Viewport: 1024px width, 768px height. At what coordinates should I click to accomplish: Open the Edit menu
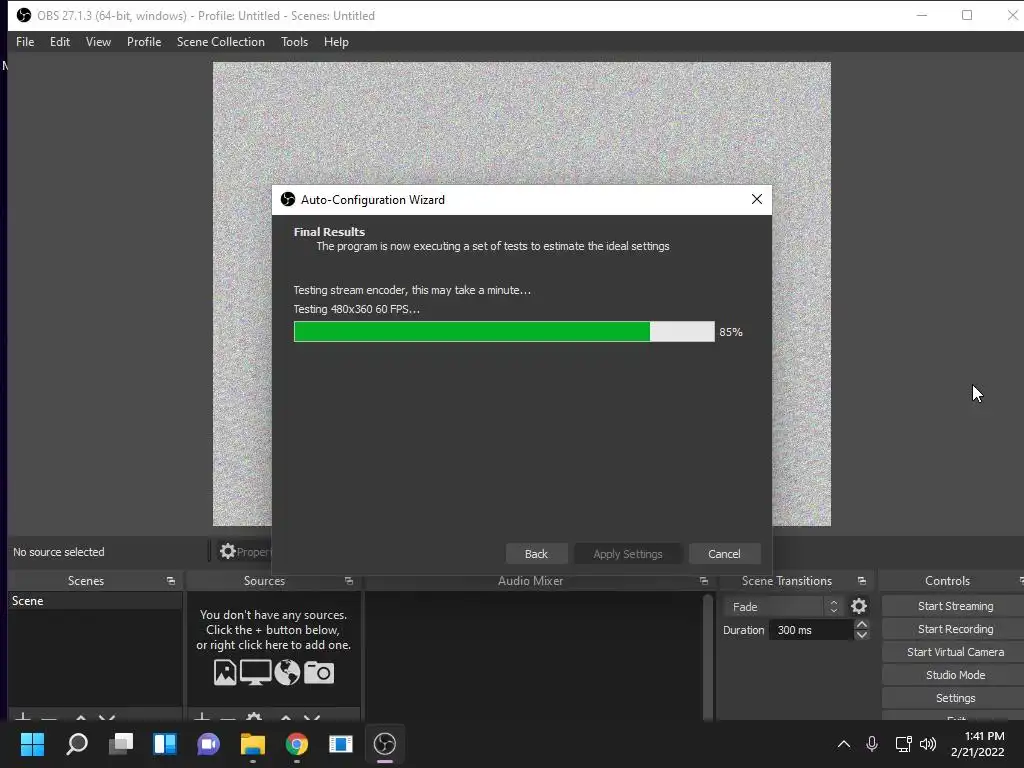point(59,42)
